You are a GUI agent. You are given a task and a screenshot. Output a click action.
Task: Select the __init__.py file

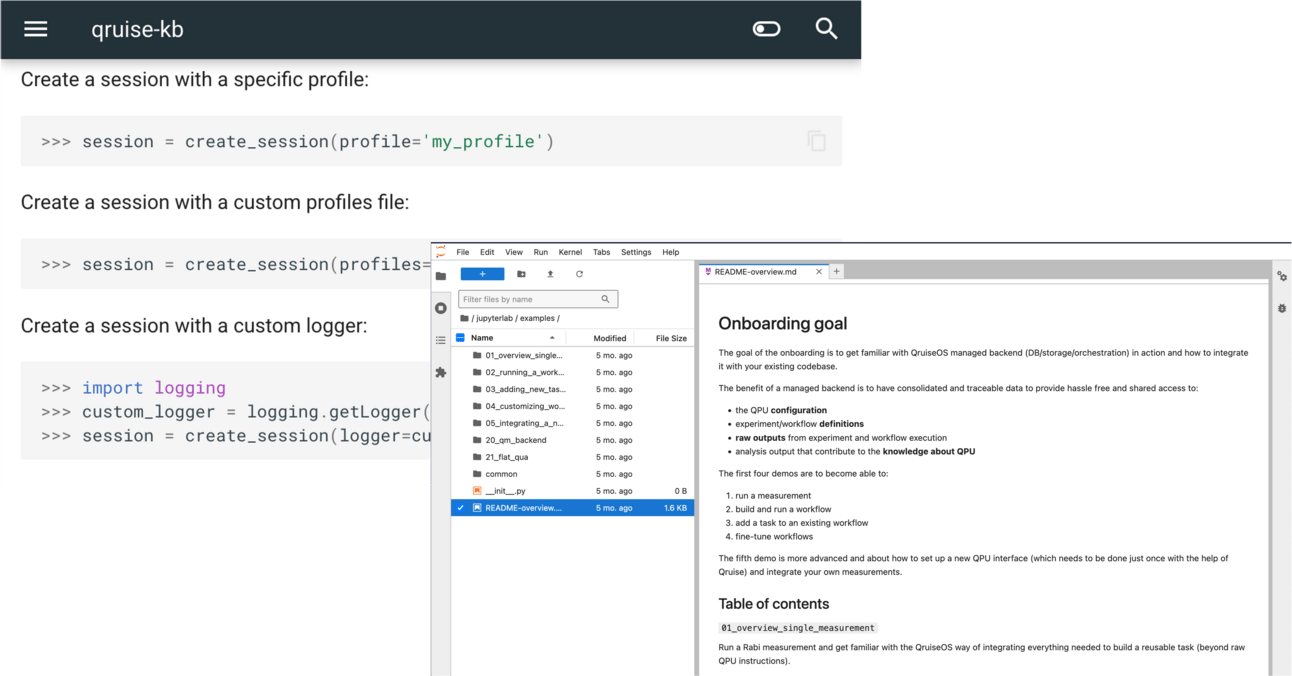(x=573, y=491)
